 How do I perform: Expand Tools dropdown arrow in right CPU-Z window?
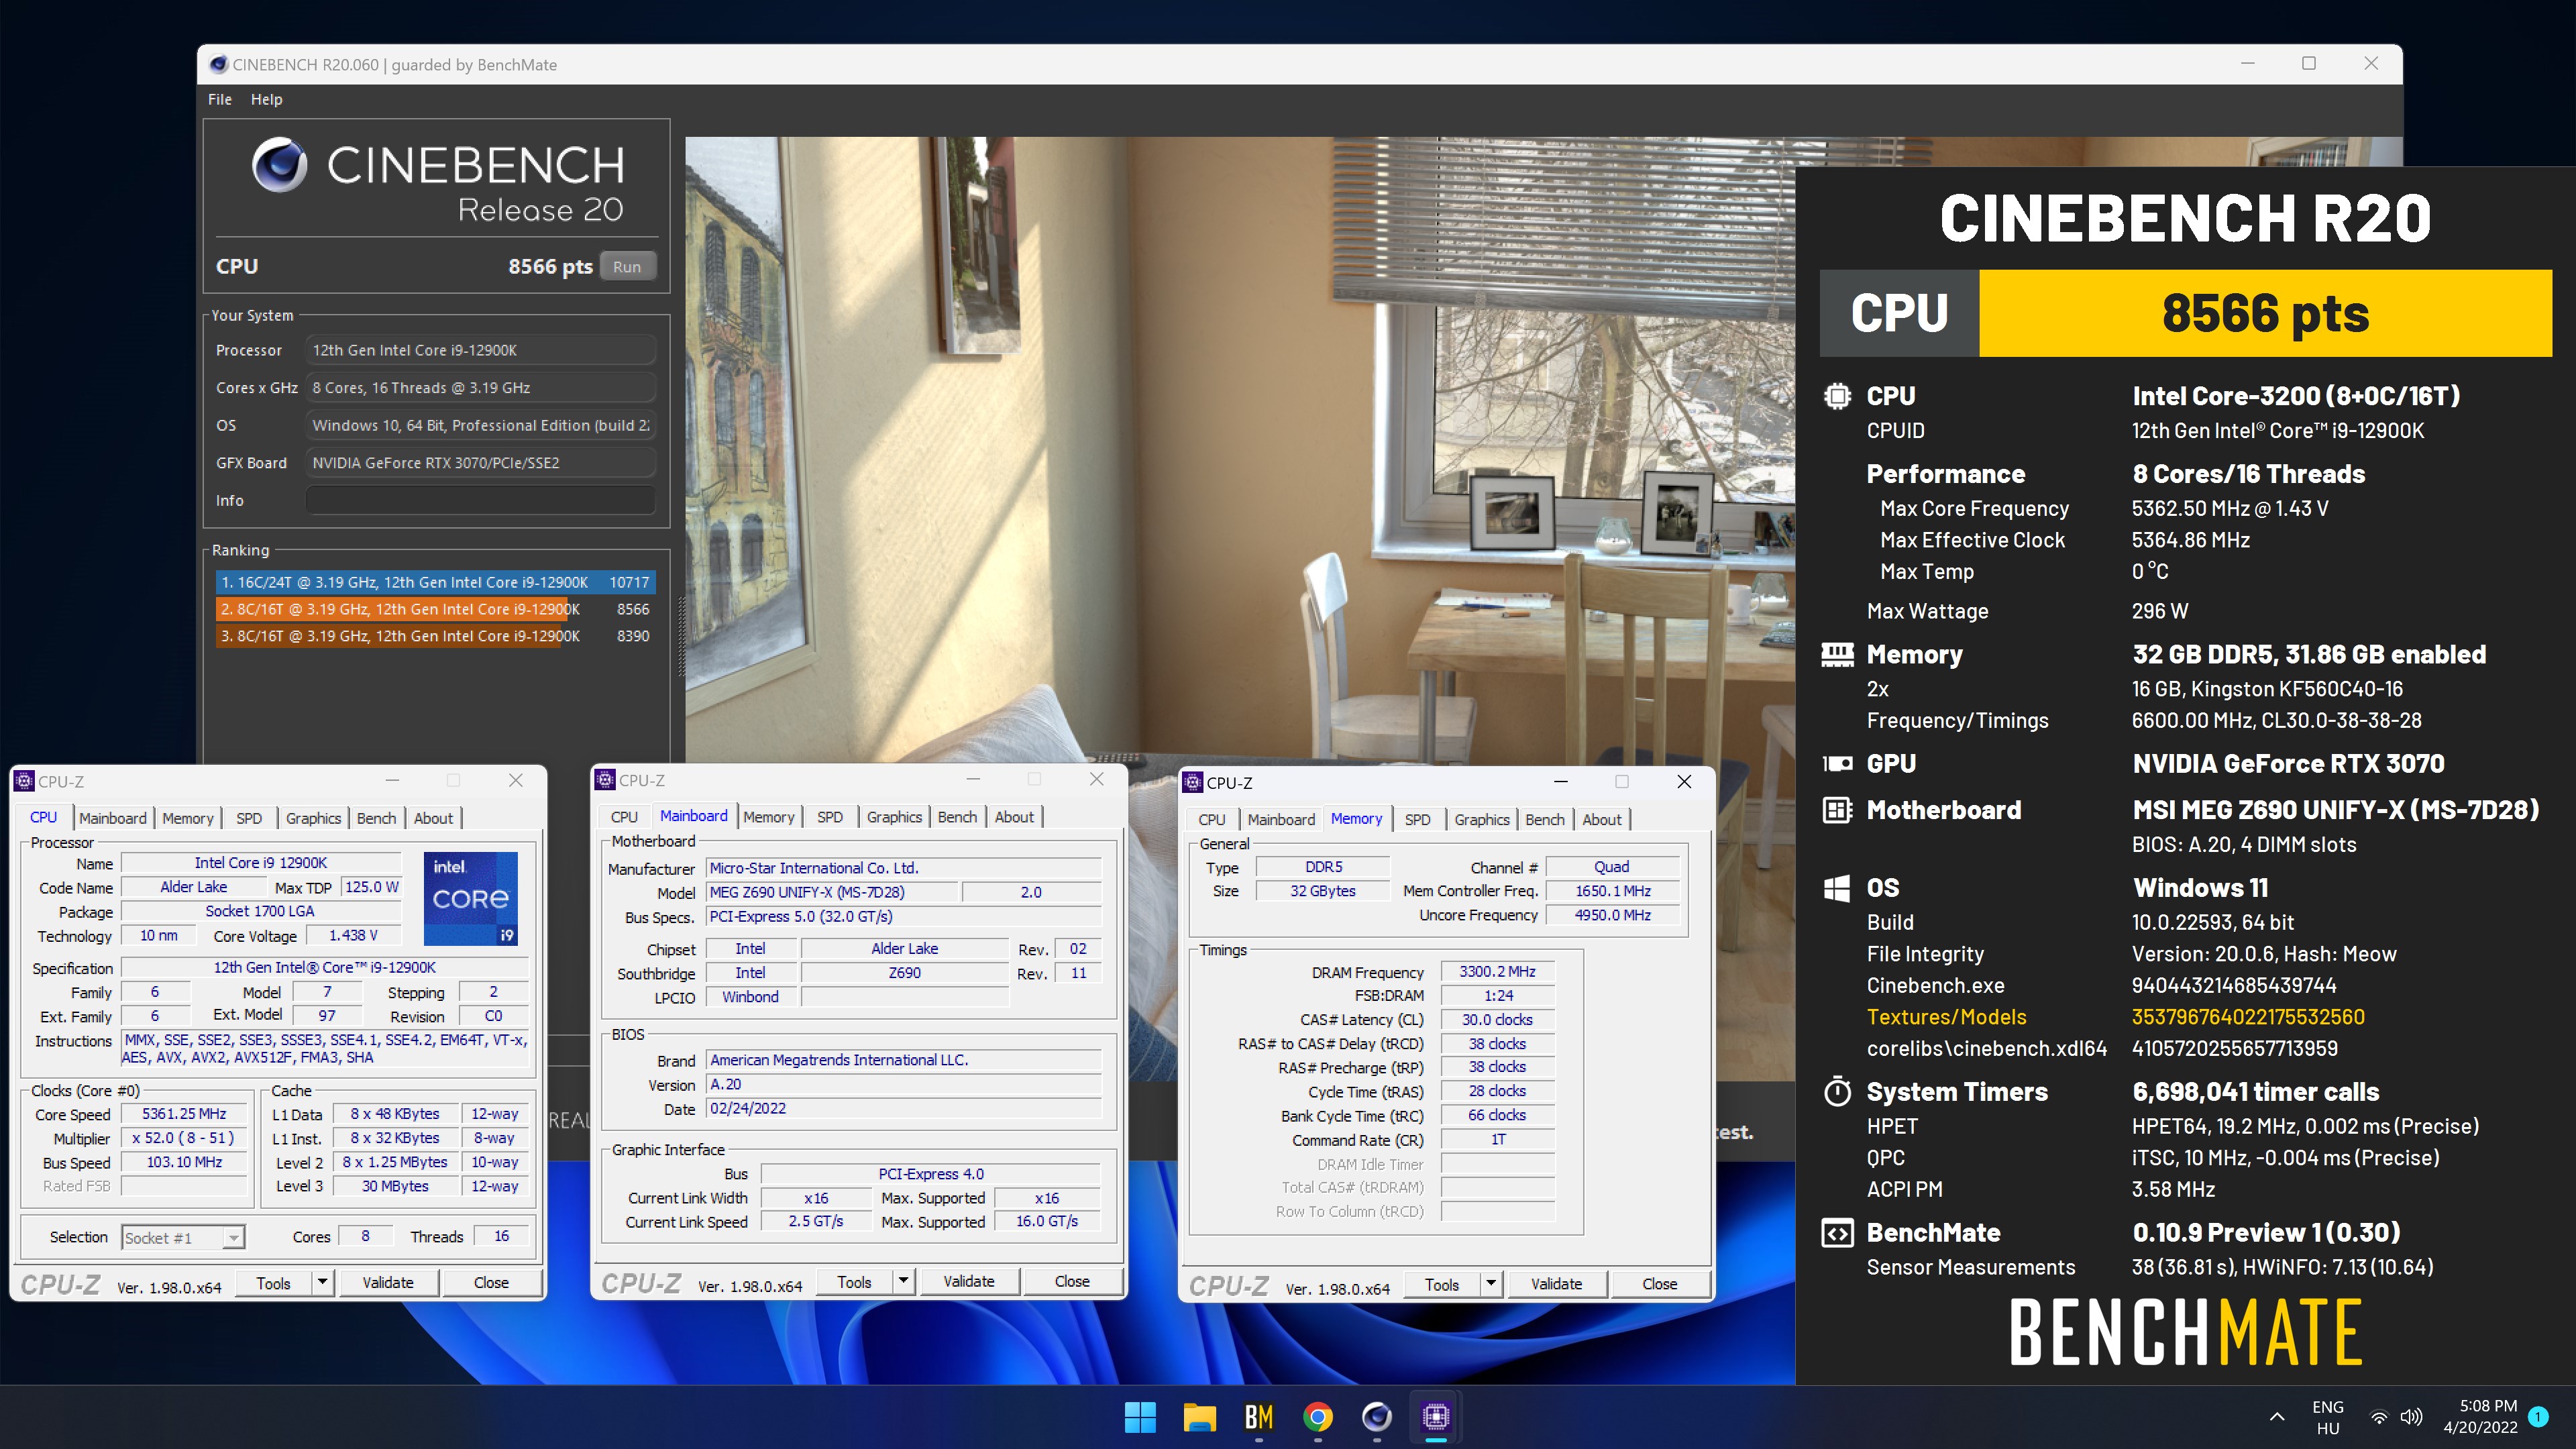(1491, 1285)
